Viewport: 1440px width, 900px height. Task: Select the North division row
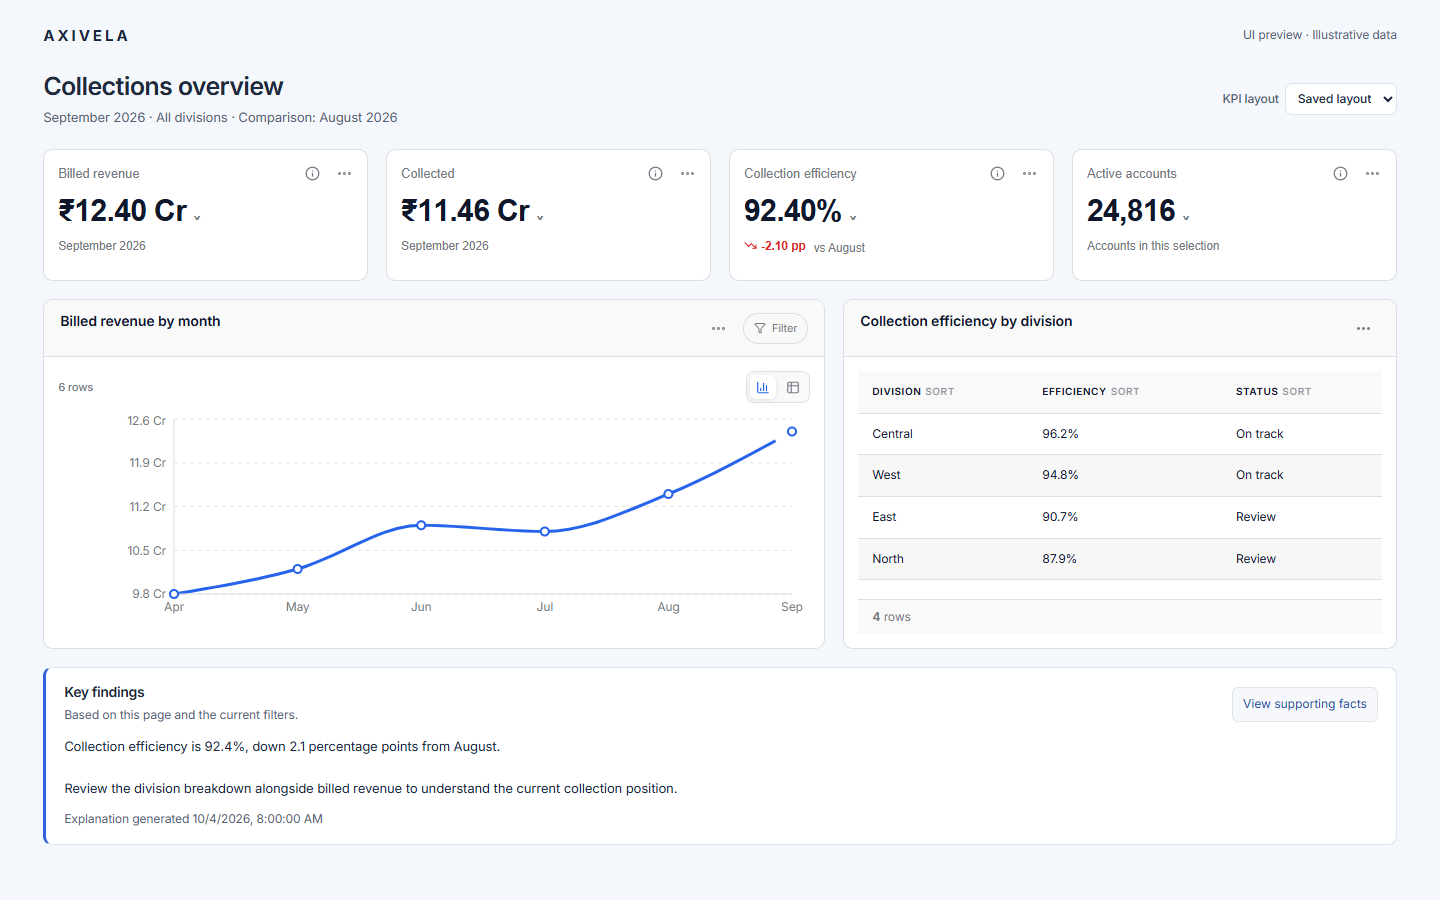[1120, 559]
